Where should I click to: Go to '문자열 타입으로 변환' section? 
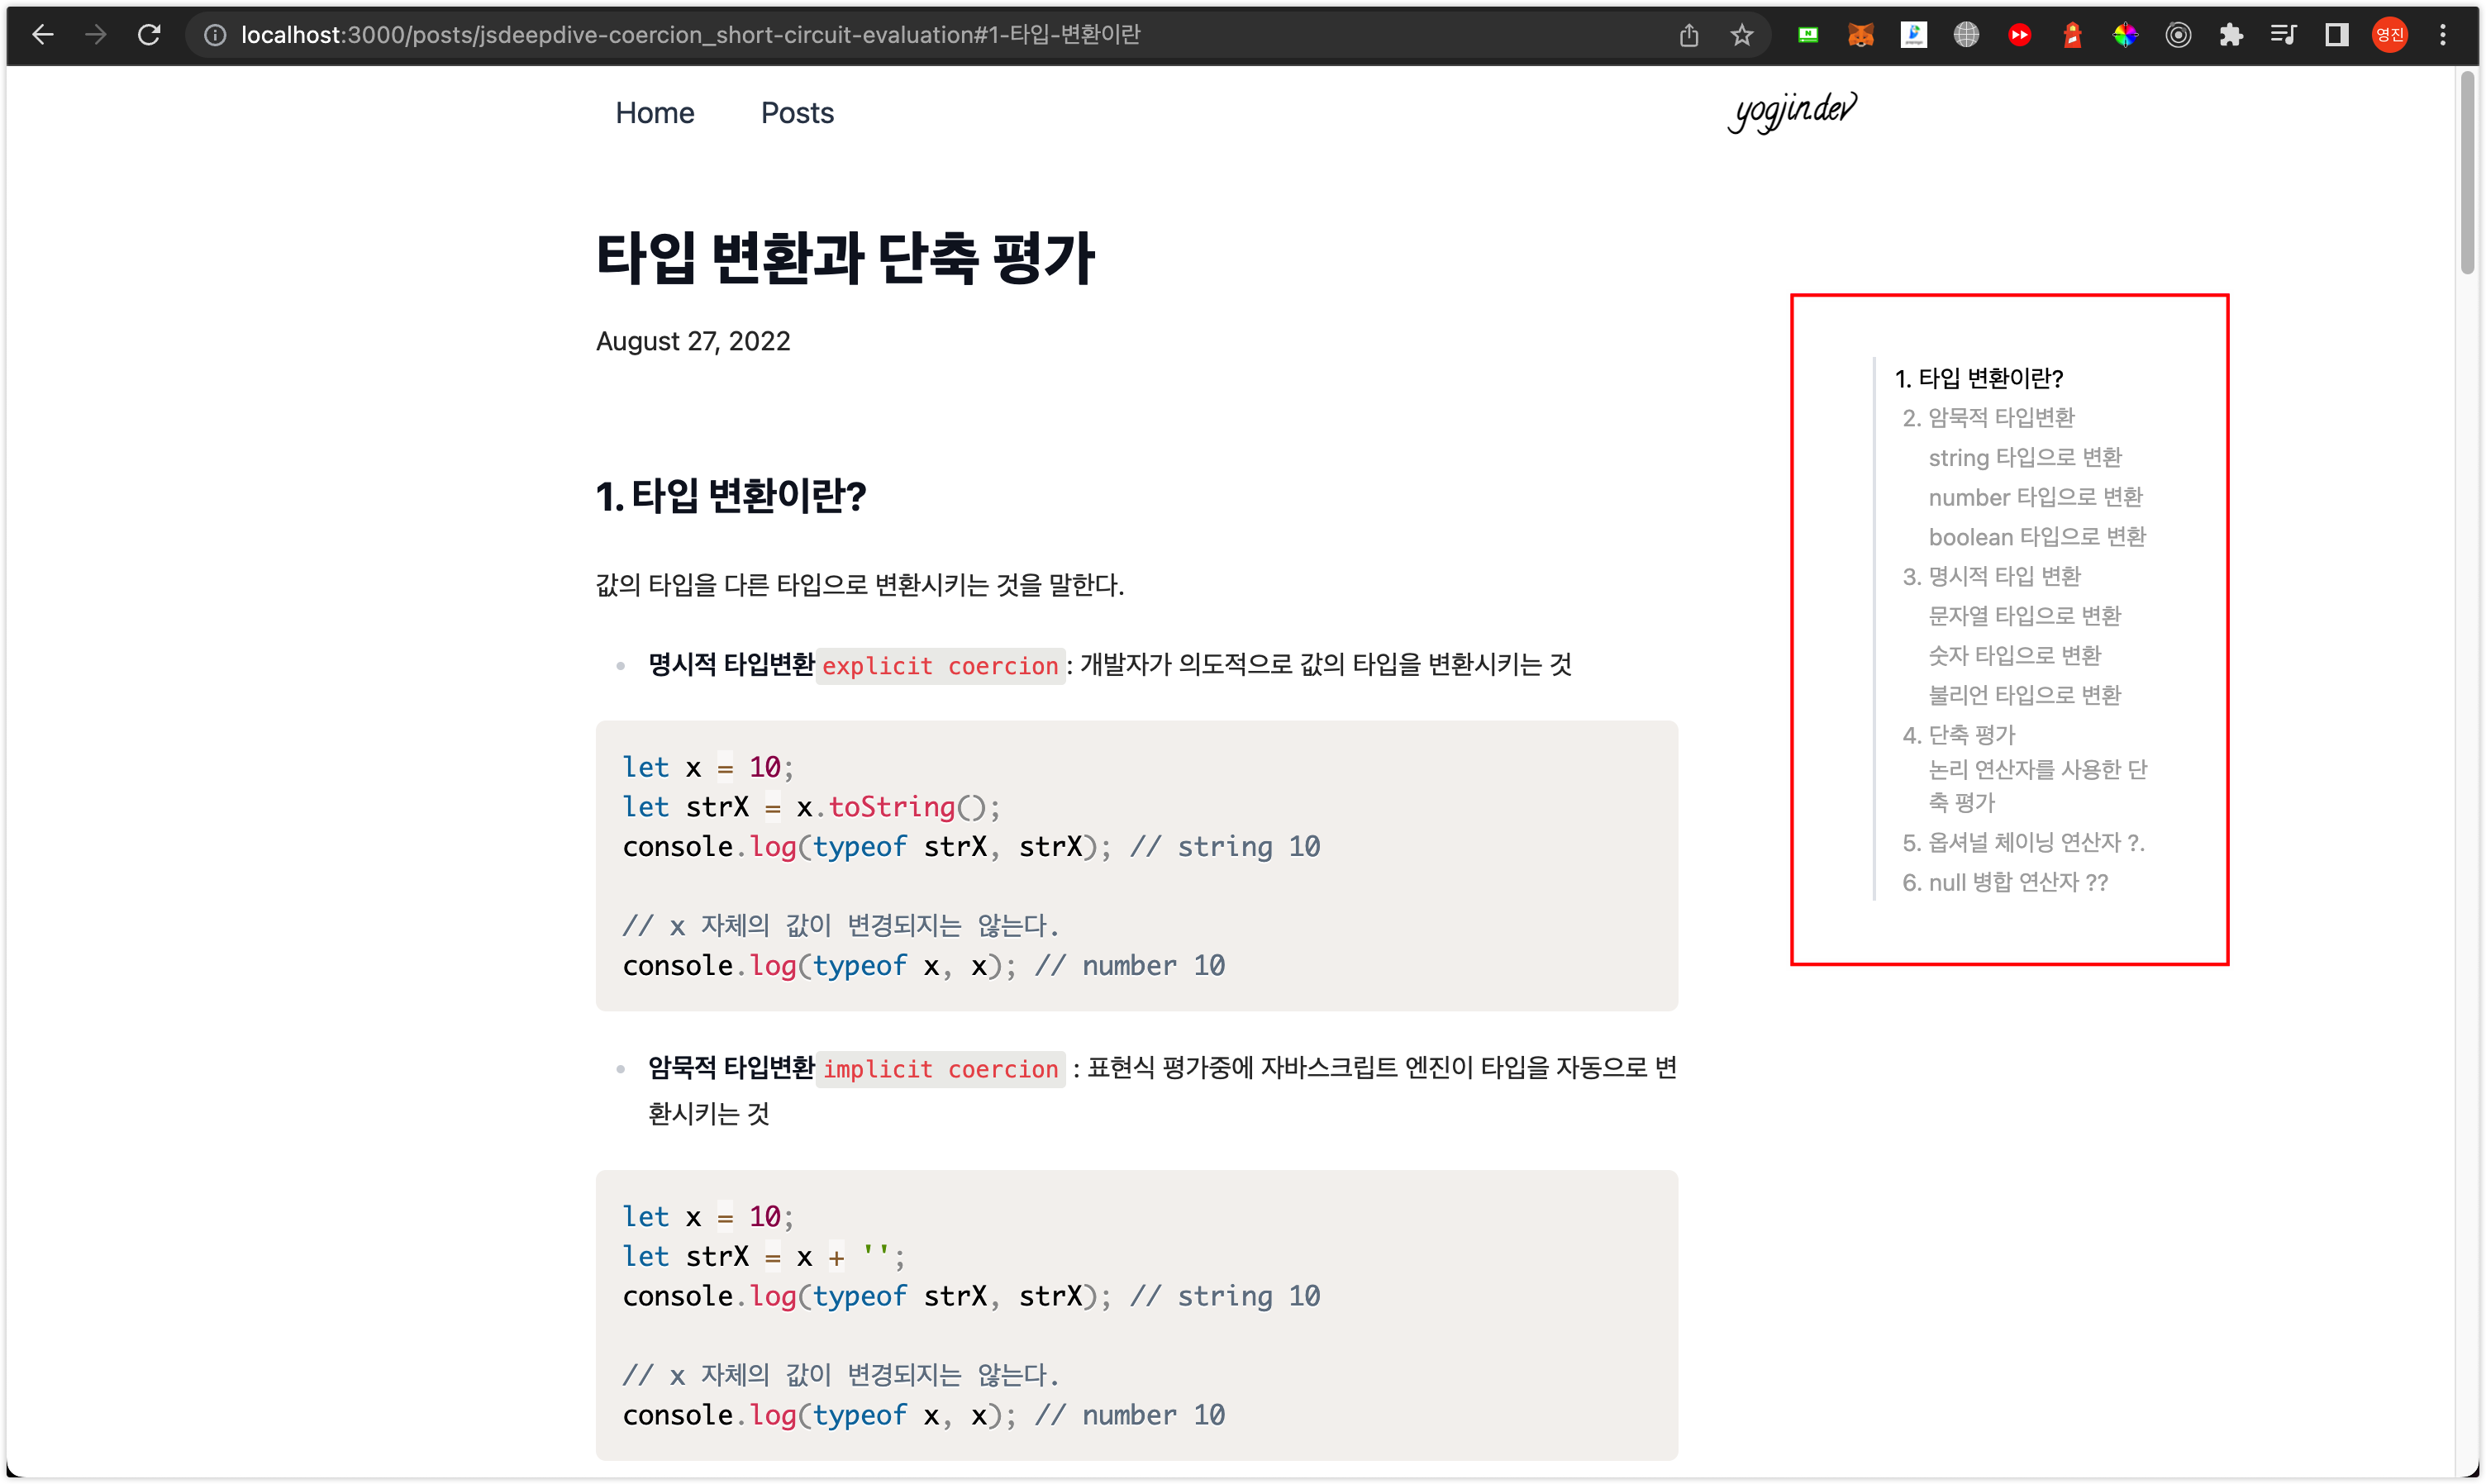(2024, 616)
